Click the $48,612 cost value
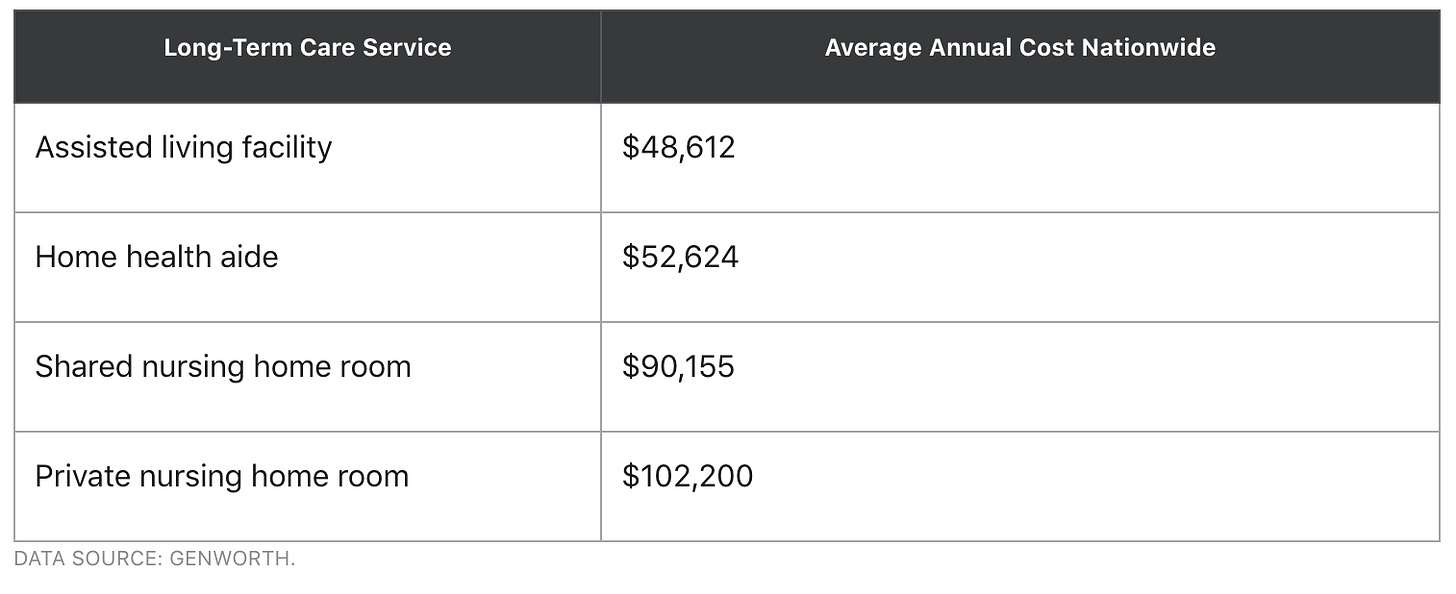1456x594 pixels. (678, 148)
